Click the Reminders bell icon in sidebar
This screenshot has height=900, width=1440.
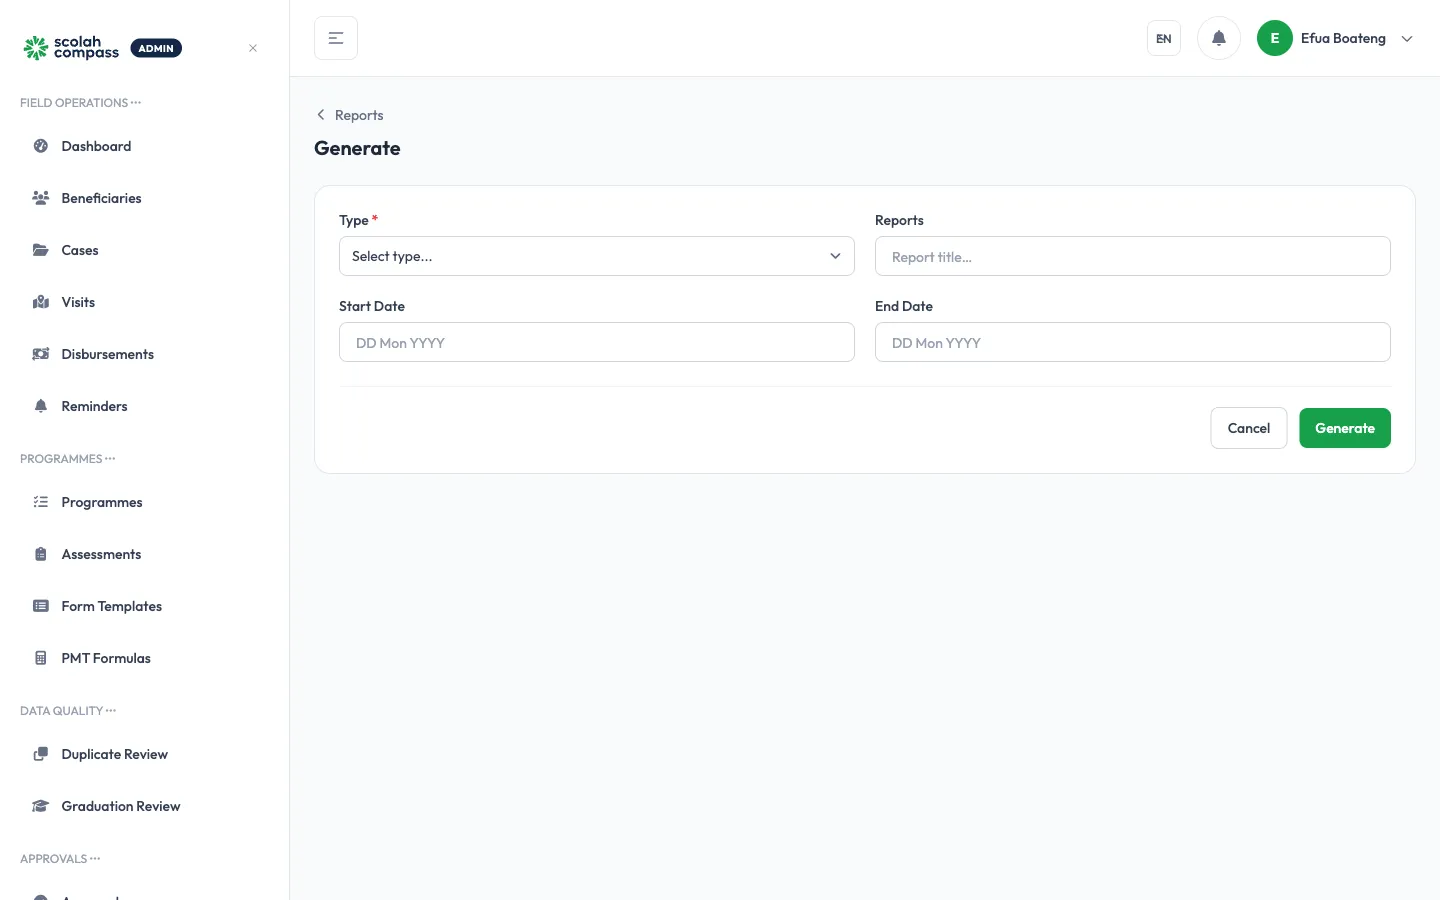[x=41, y=406]
